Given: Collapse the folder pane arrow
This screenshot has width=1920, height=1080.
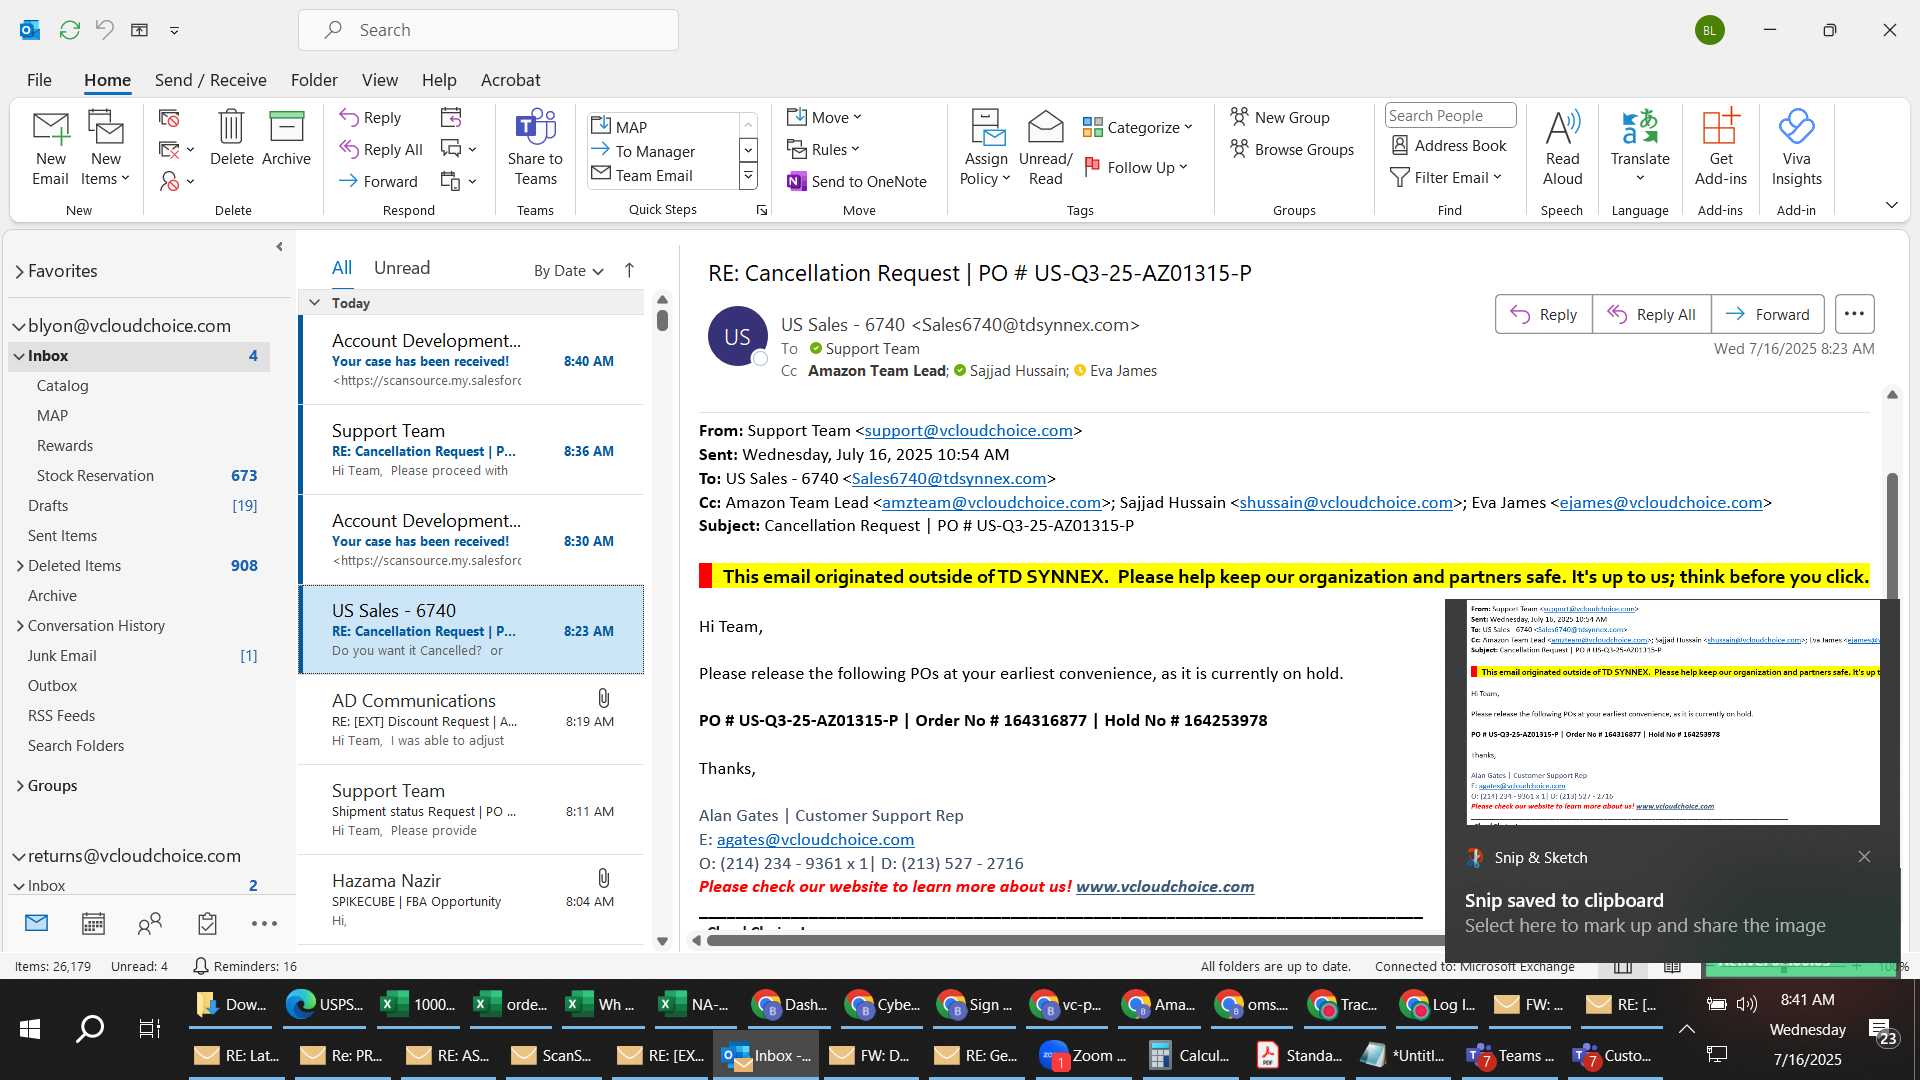Looking at the screenshot, I should click(x=279, y=246).
